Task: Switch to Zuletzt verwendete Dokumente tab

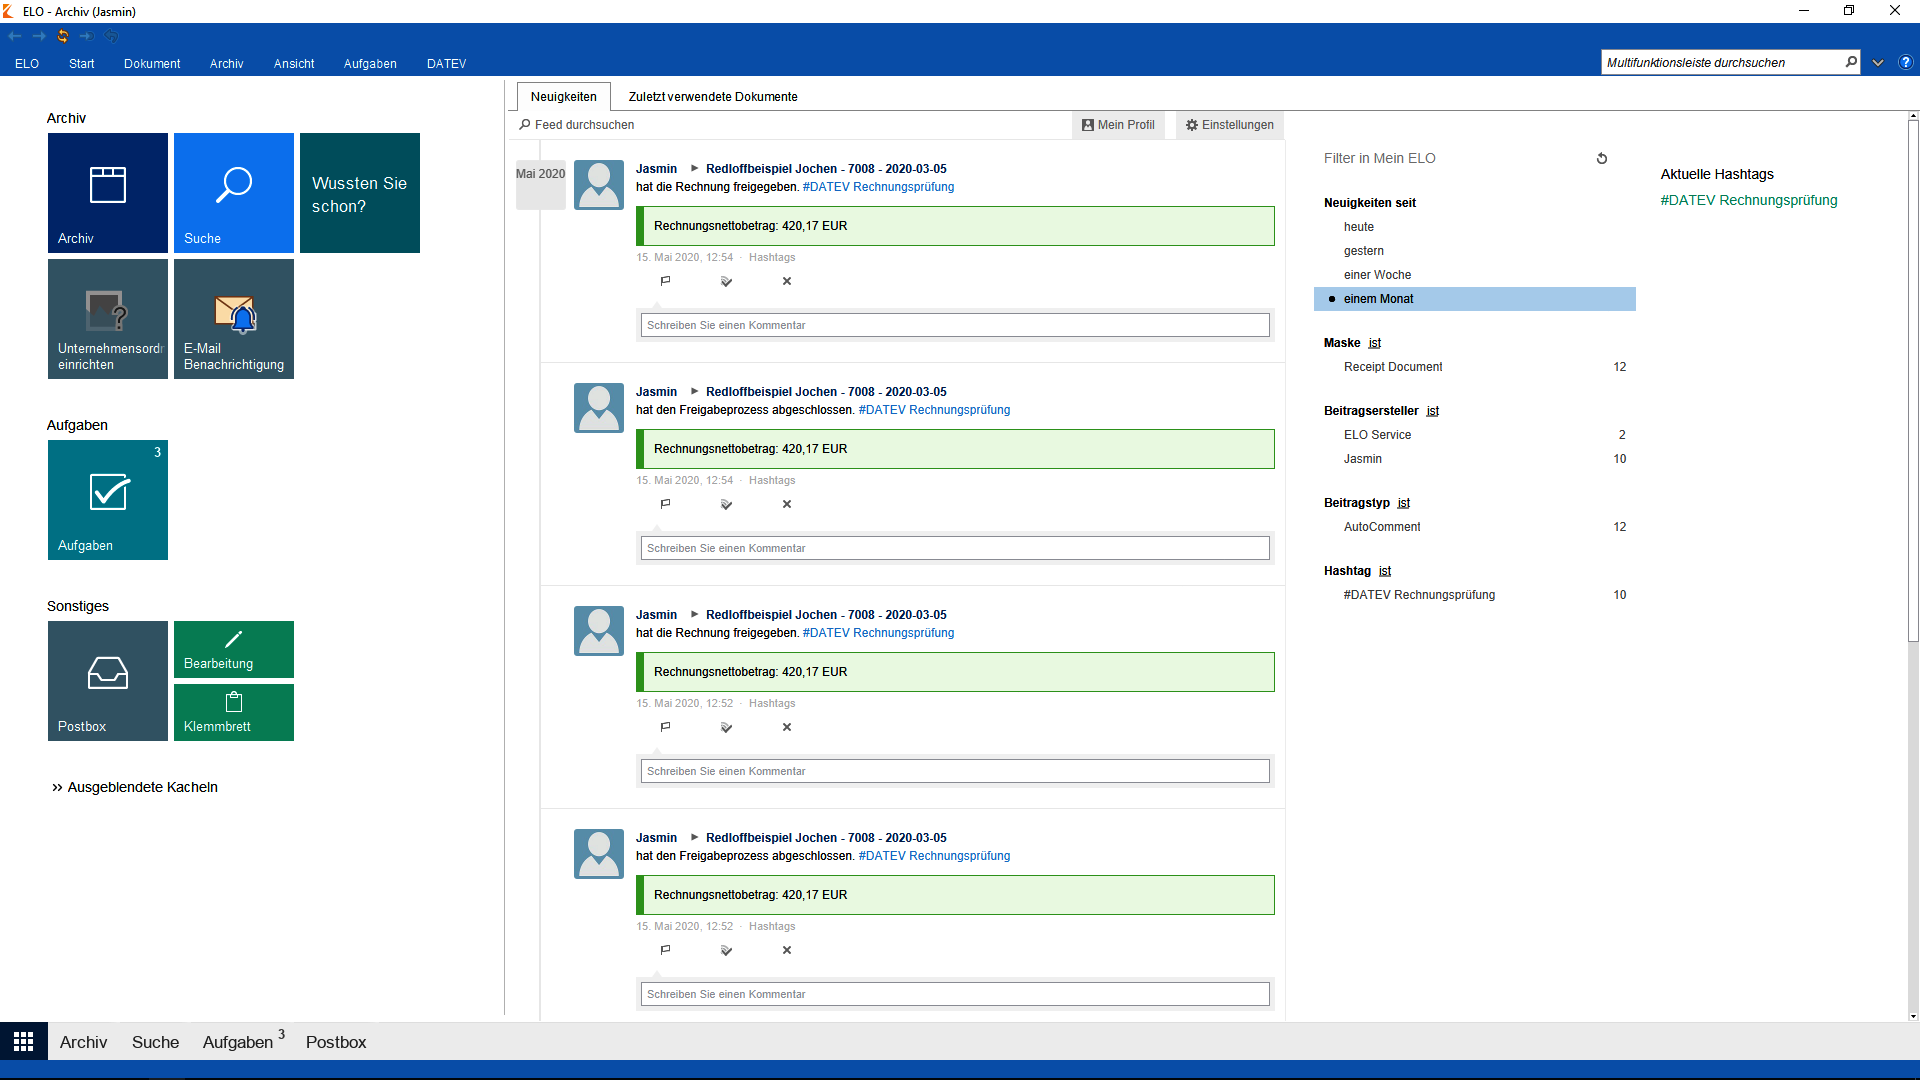Action: point(713,97)
